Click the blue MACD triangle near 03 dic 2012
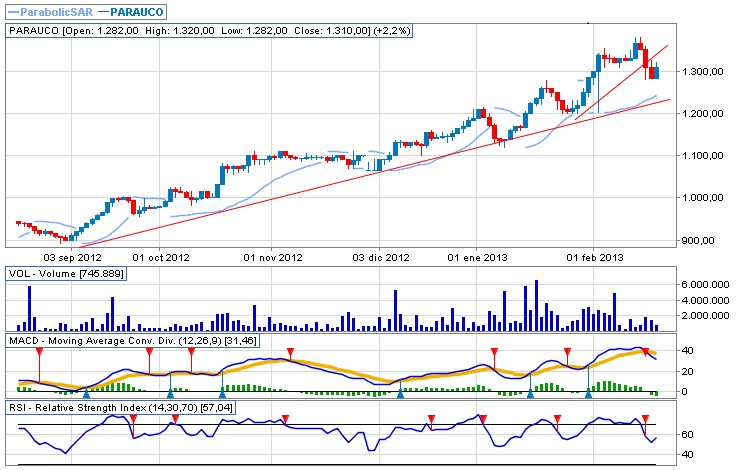Image resolution: width=745 pixels, height=470 pixels. pyautogui.click(x=400, y=395)
